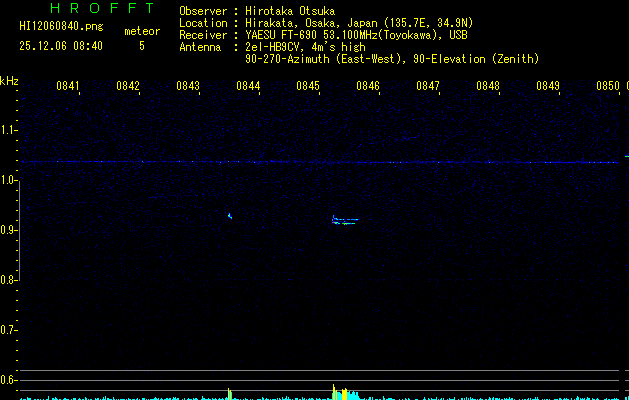Click the observer name Hirotaka Otsuka

298,11
